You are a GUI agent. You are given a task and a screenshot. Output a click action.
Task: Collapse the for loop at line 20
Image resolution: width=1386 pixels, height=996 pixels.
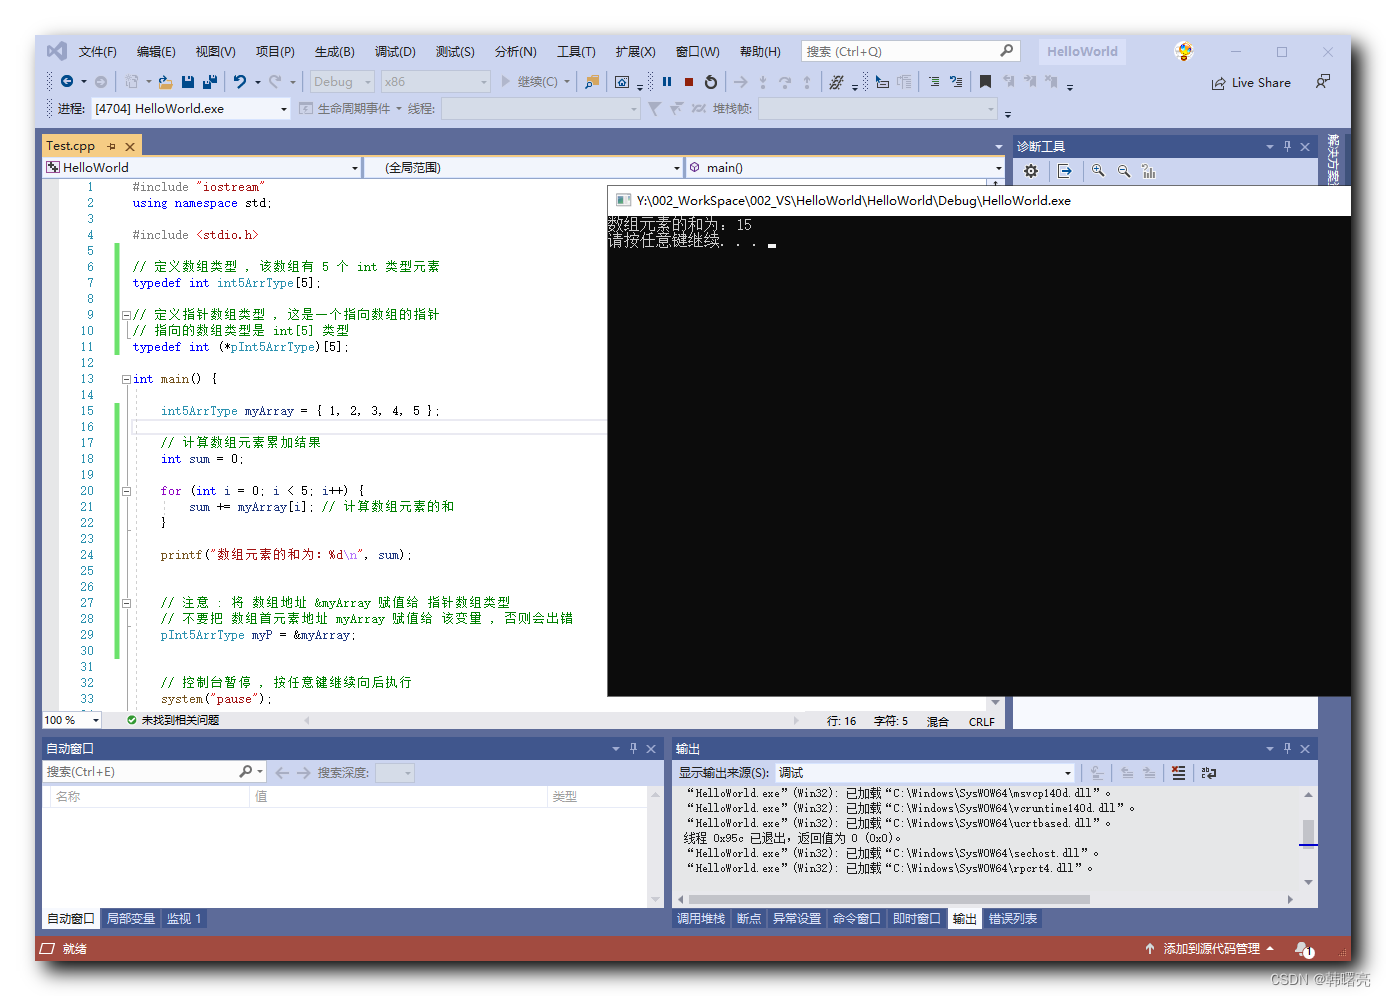126,491
